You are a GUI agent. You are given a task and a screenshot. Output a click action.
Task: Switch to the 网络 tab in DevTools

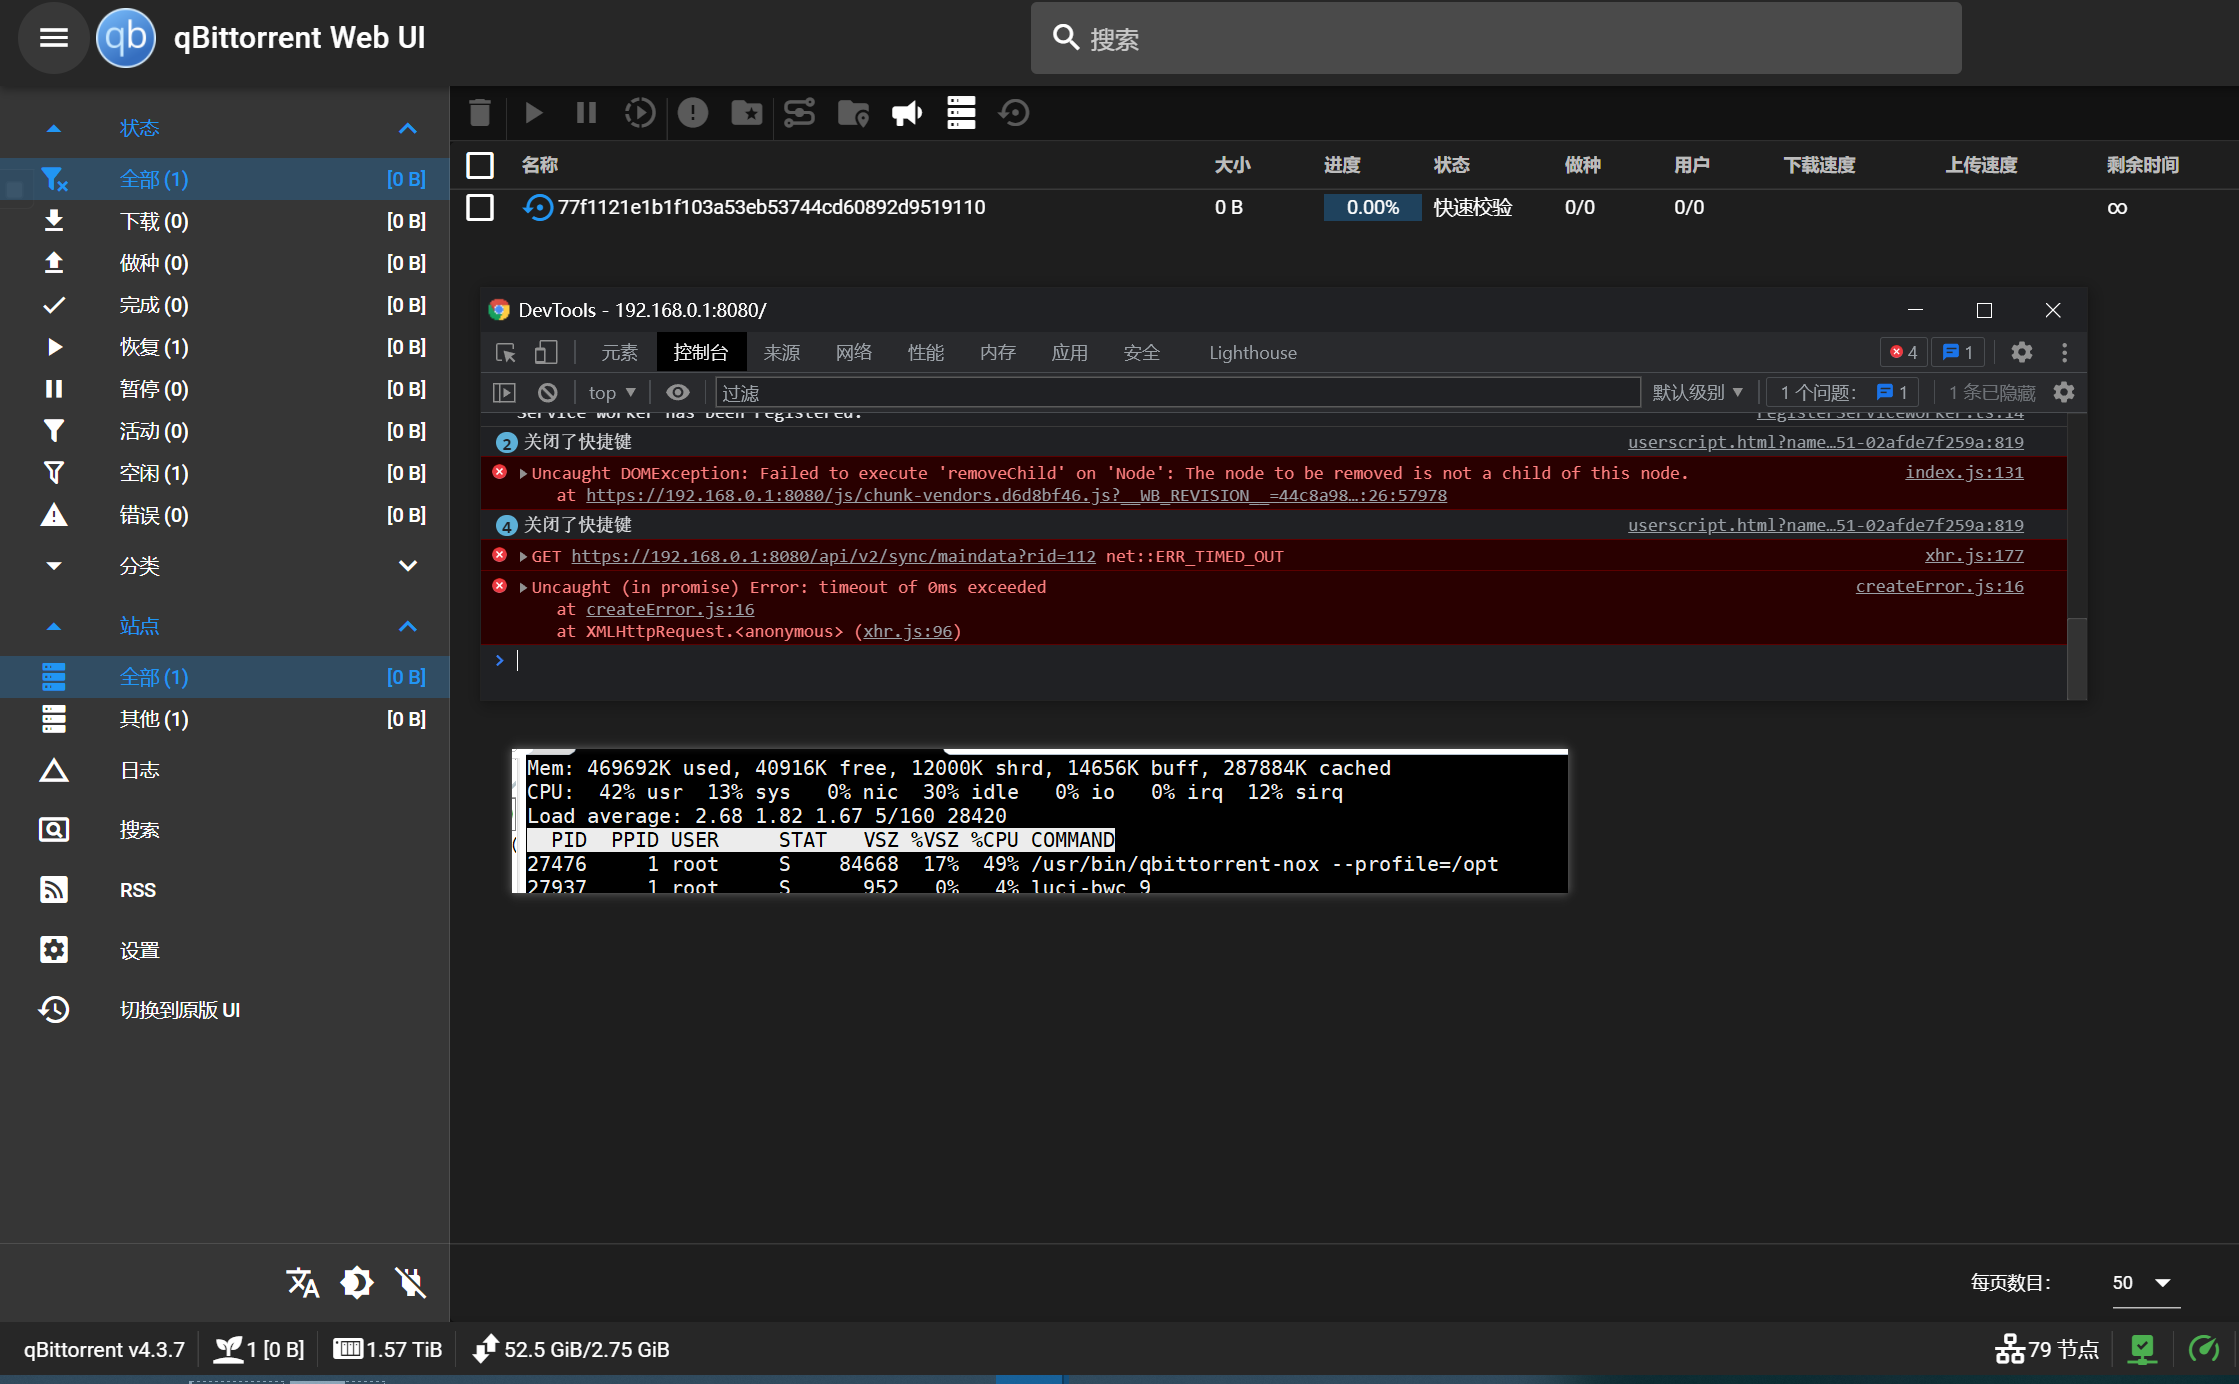click(853, 352)
